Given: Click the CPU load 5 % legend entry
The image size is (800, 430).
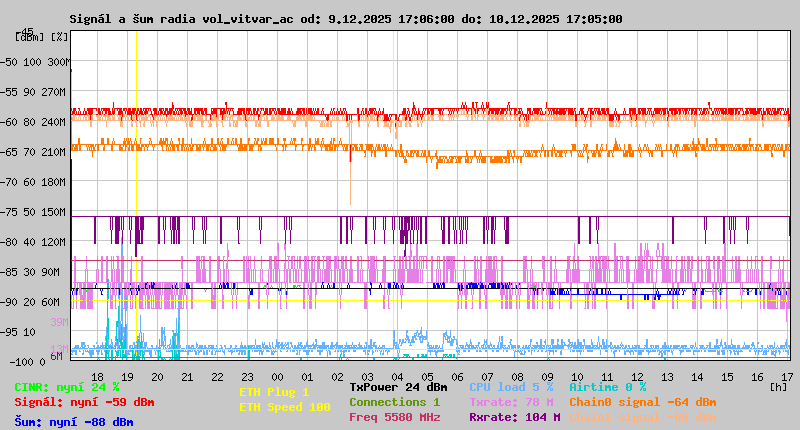Looking at the screenshot, I should click(x=510, y=387).
